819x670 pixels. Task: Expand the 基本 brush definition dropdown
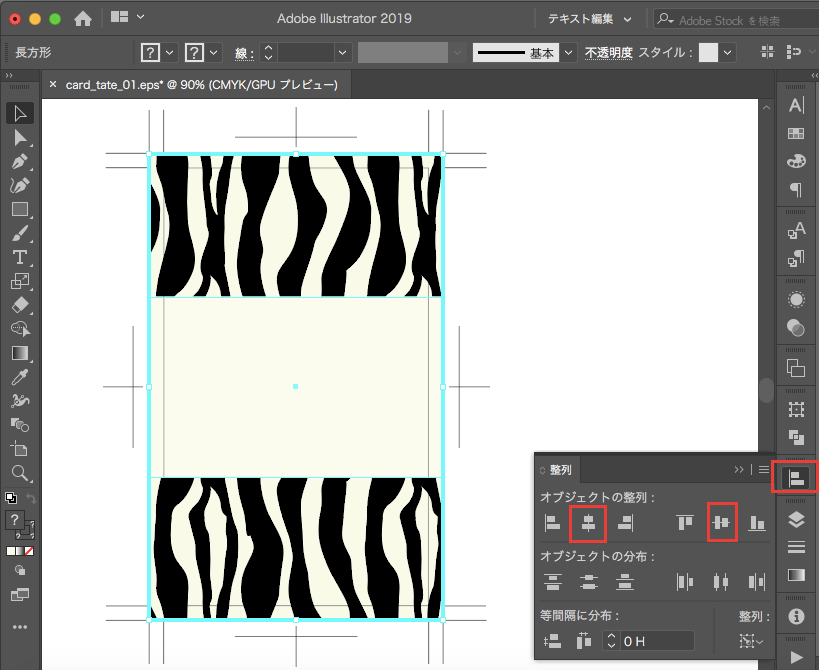pyautogui.click(x=569, y=53)
